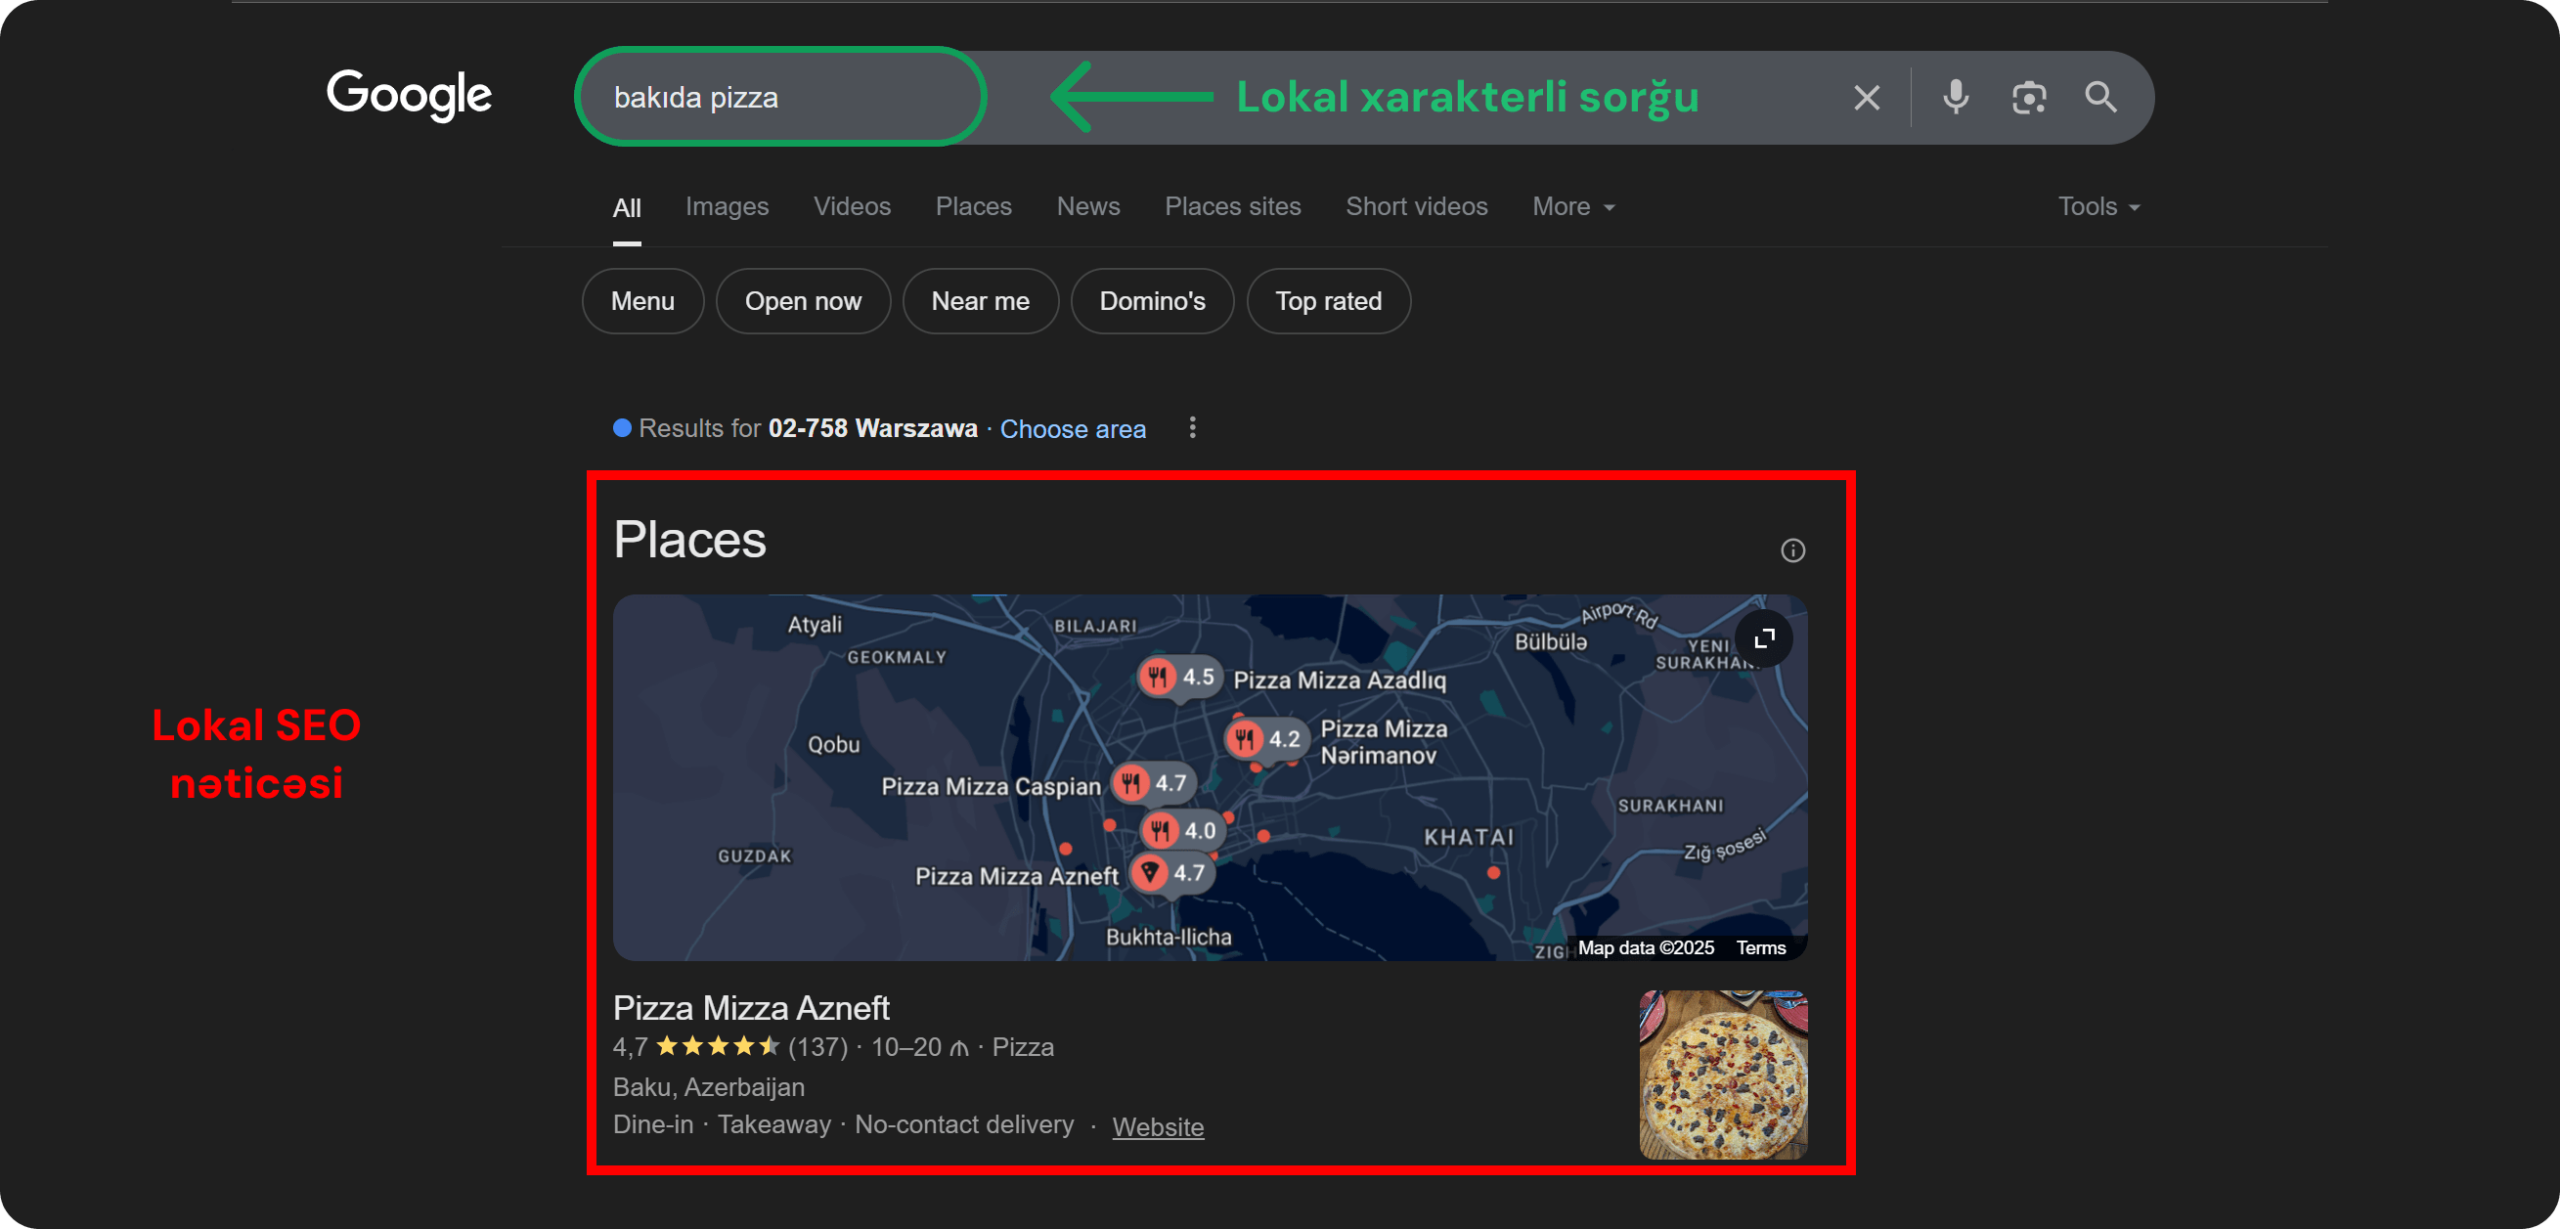
Task: Apply the Domino's filter chip
Action: 1152,301
